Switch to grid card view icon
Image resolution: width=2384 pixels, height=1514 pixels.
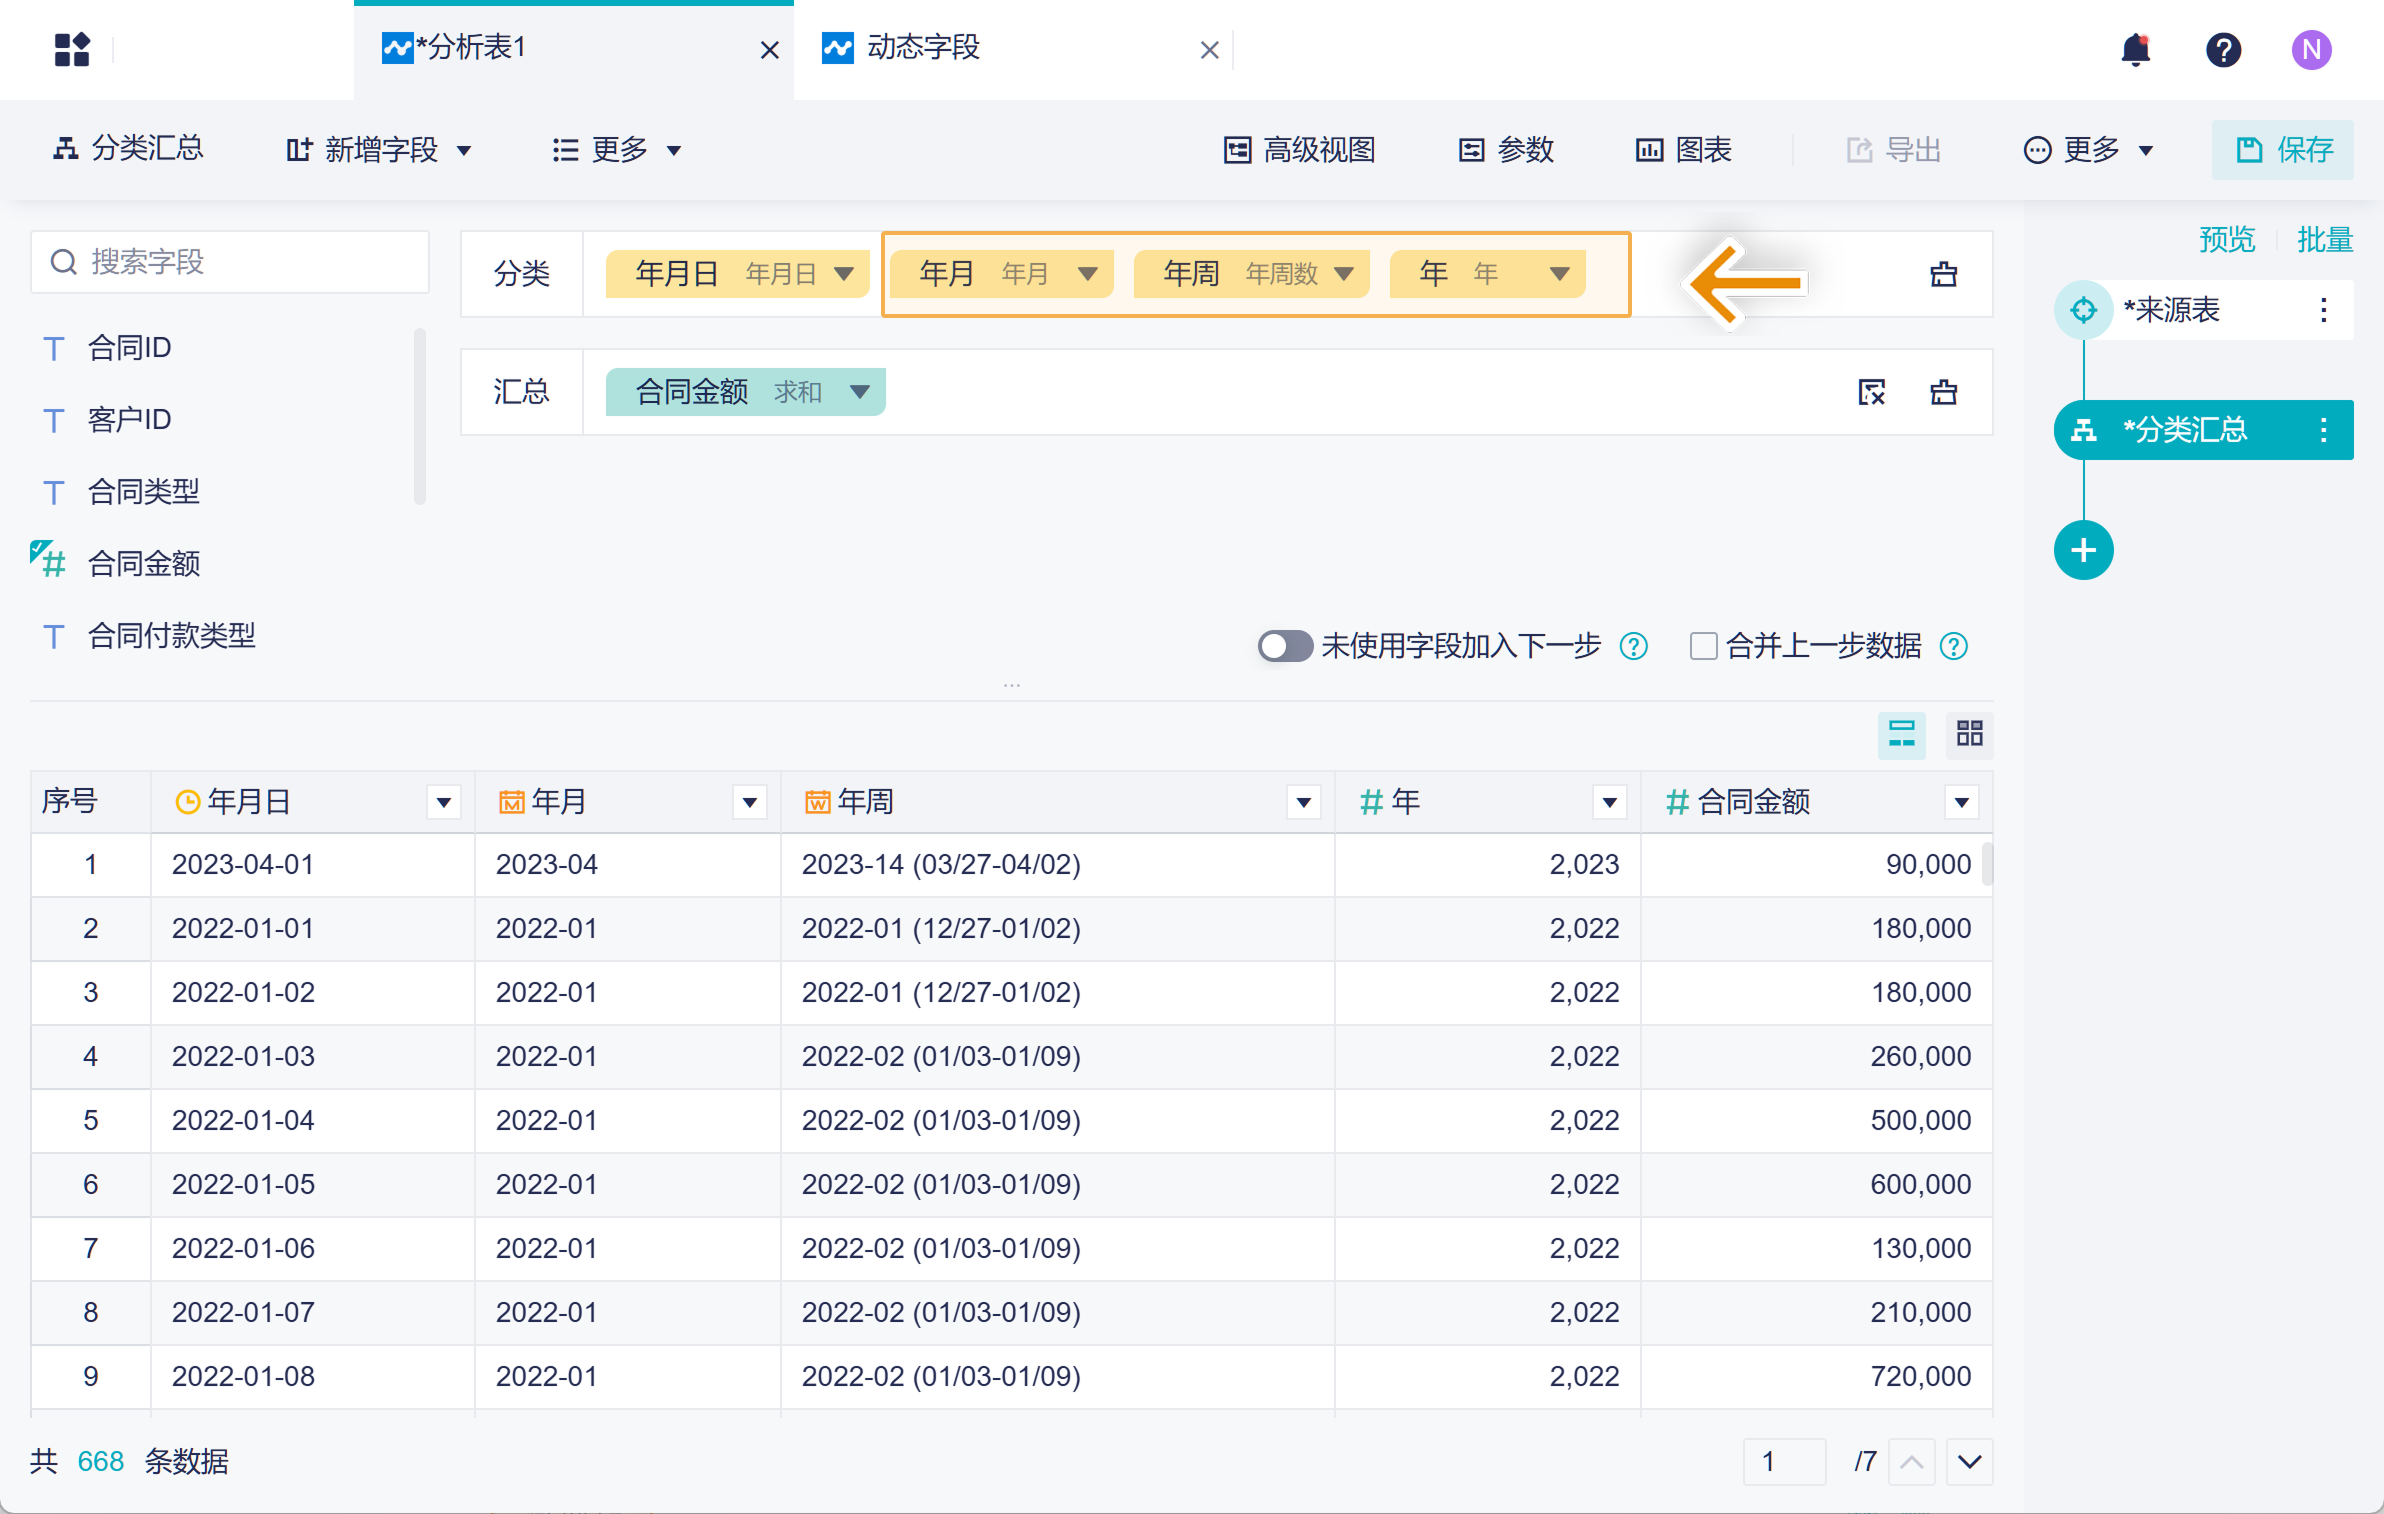click(x=1969, y=734)
